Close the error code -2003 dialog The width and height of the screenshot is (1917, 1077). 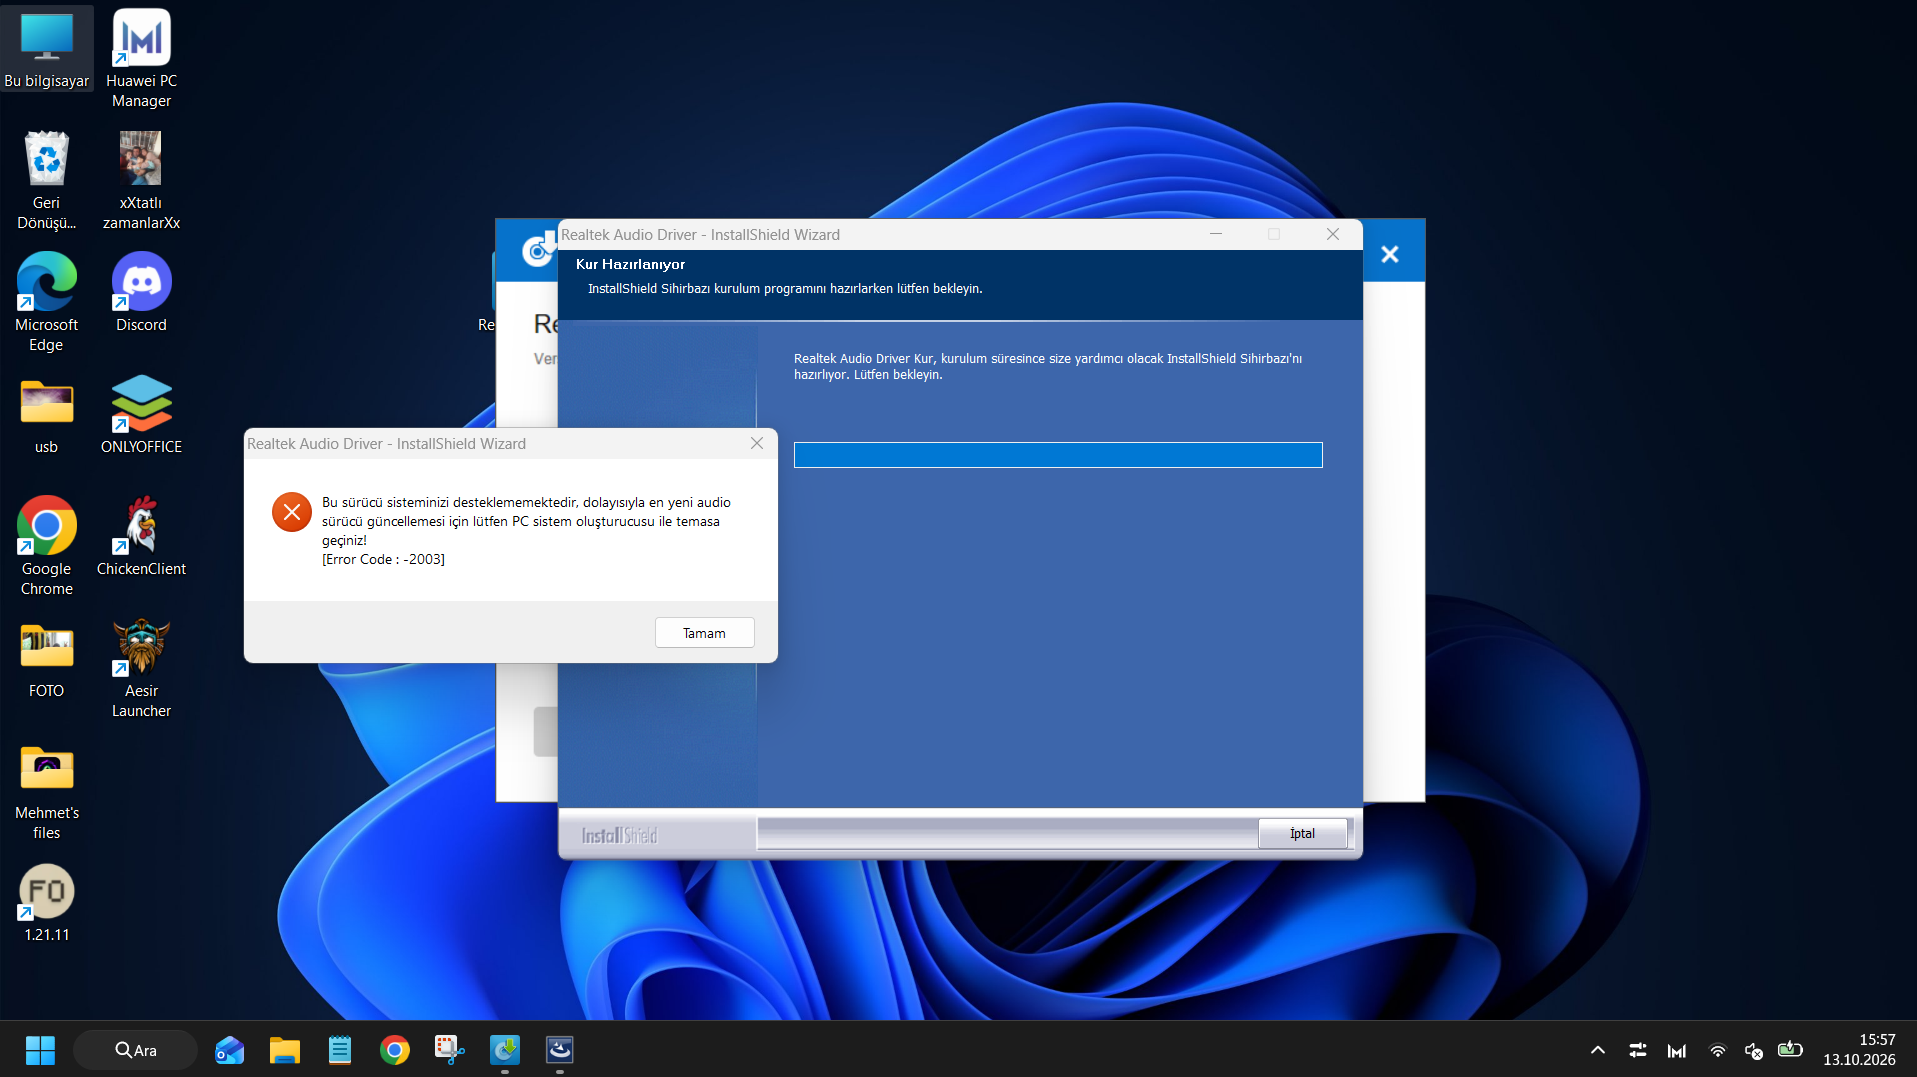click(757, 443)
